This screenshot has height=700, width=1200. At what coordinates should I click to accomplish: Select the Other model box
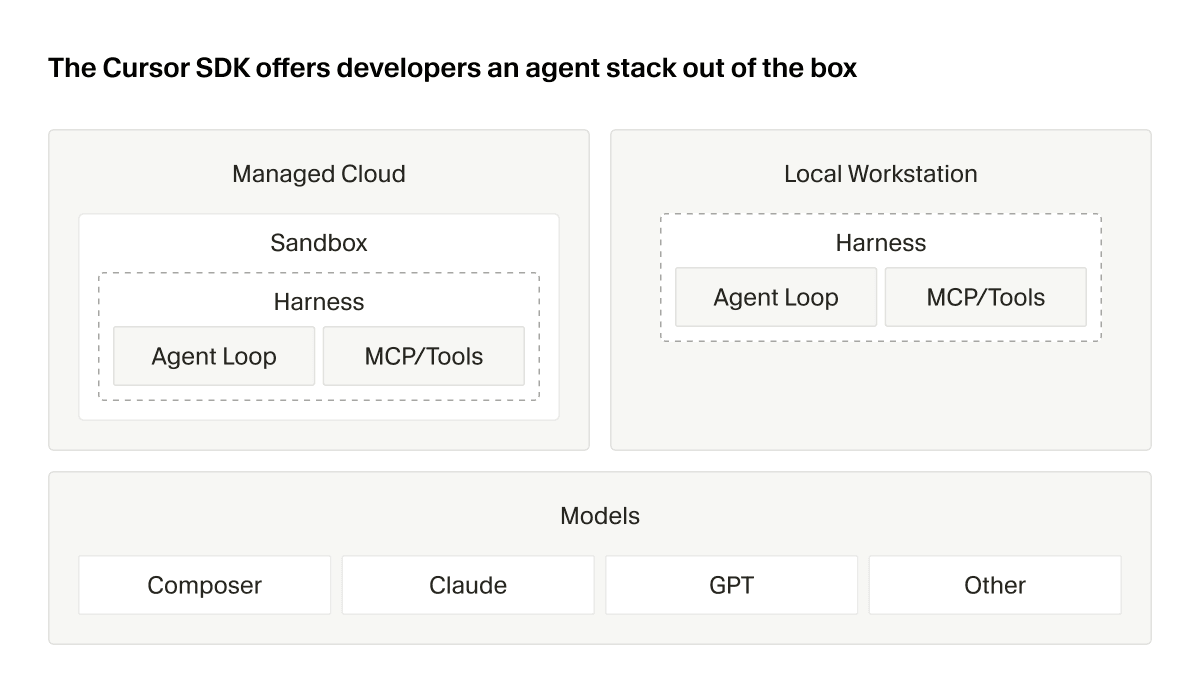tap(995, 585)
